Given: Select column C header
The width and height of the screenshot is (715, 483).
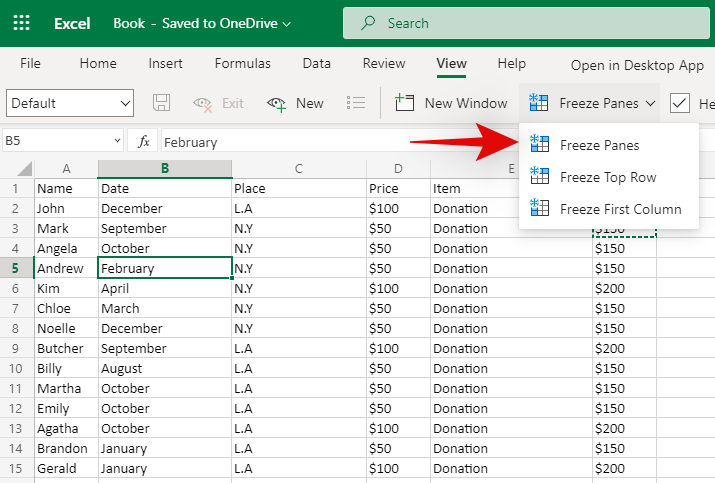Looking at the screenshot, I should (298, 168).
